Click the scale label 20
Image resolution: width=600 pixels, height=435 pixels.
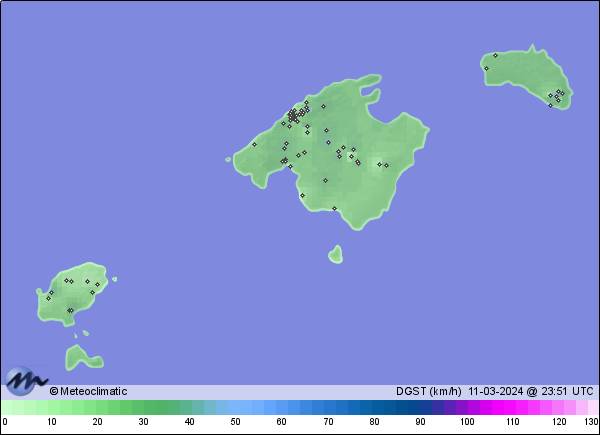[x=97, y=422]
